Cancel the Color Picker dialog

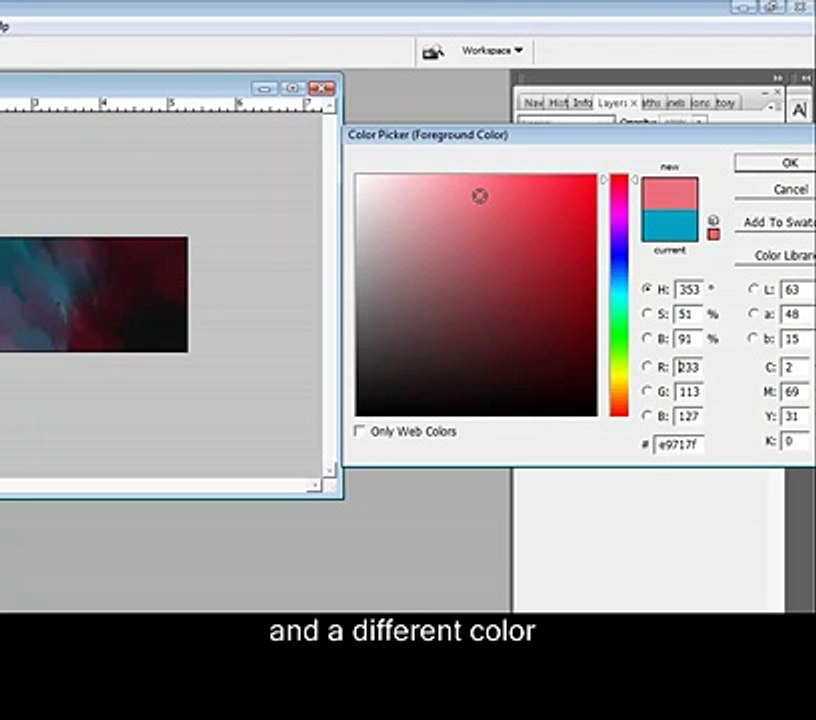pyautogui.click(x=775, y=189)
